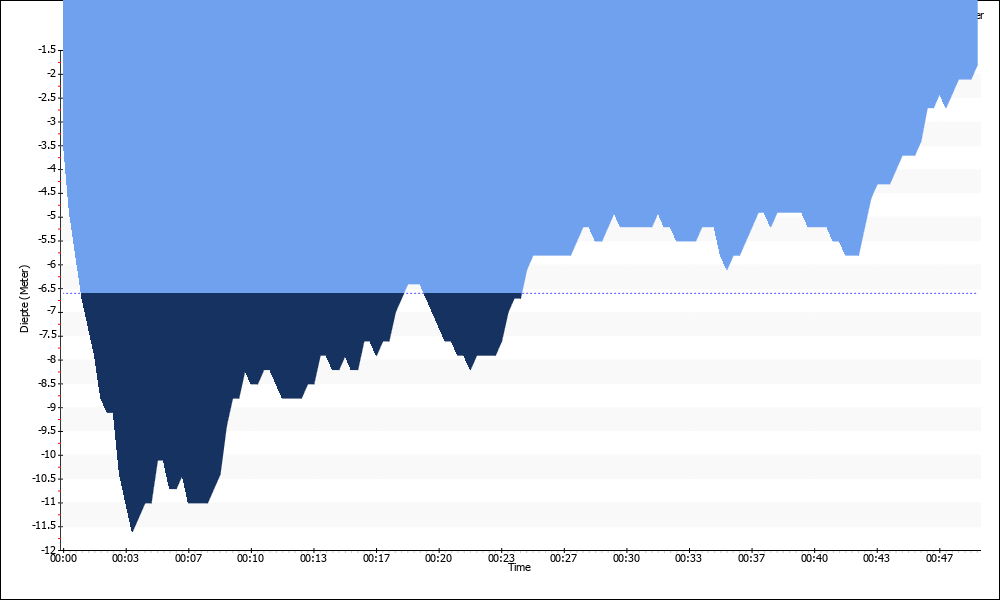Click the "00:30" time axis label
Screen dimensions: 1000x600
coord(626,559)
